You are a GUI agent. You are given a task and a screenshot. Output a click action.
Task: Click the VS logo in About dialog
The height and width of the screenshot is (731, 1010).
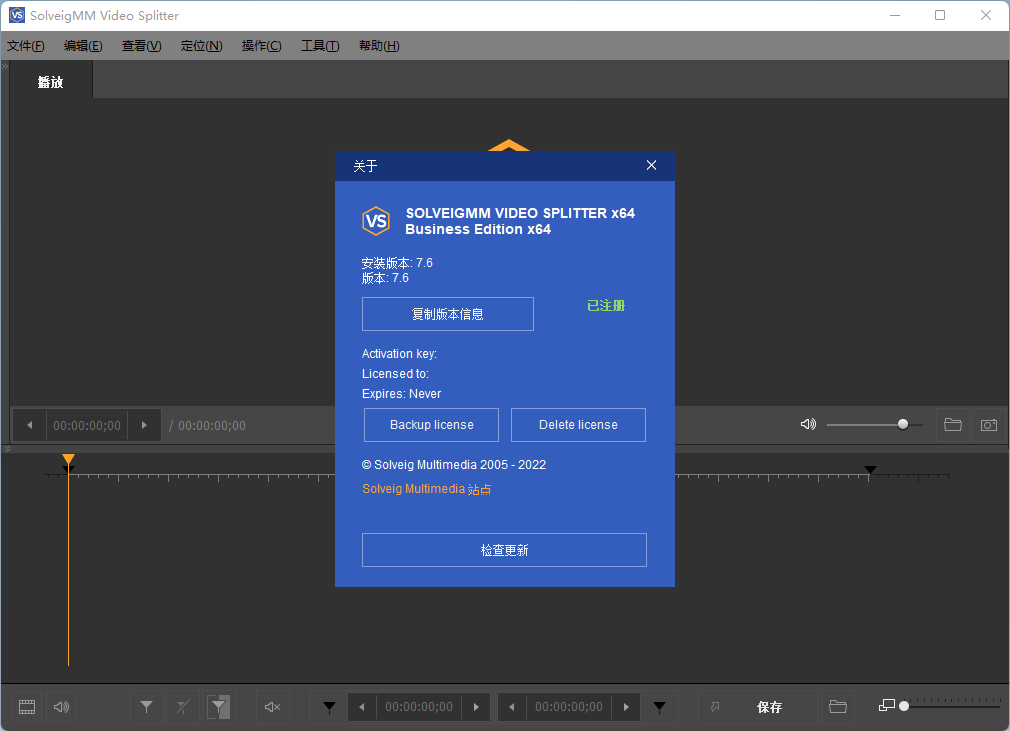click(x=376, y=221)
